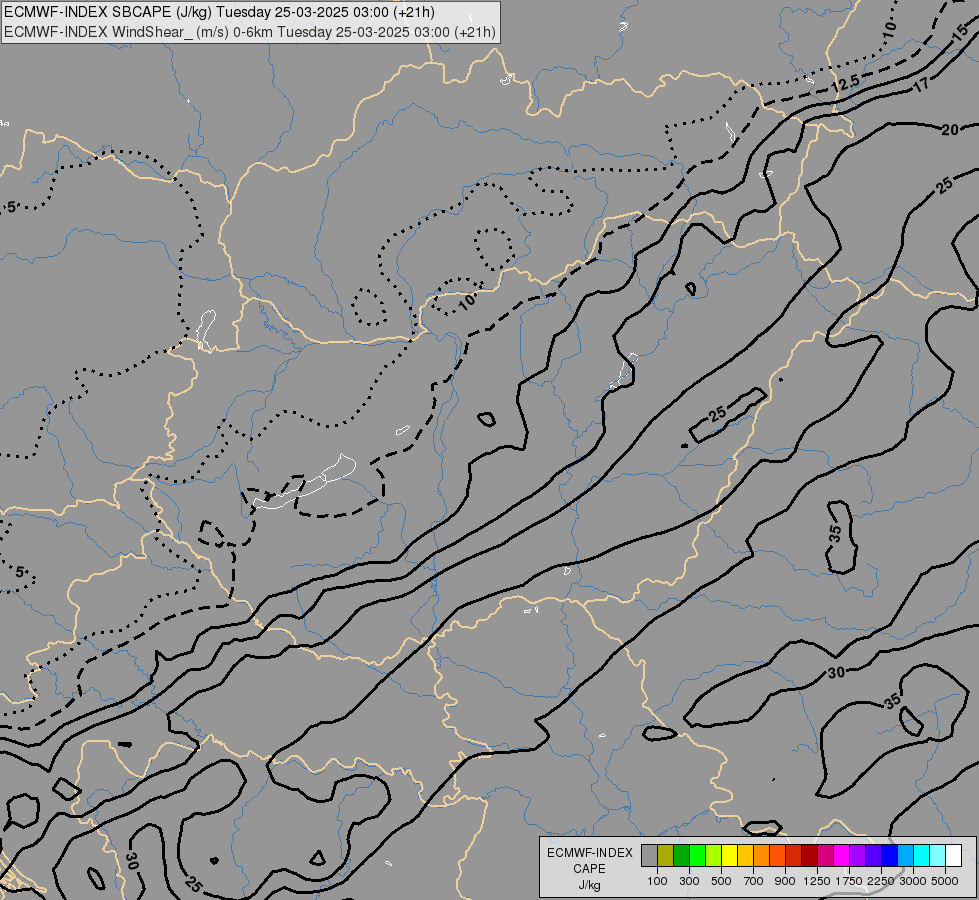The width and height of the screenshot is (979, 900).
Task: Click the 25 label inside the elongated closed contour
Action: 717,413
